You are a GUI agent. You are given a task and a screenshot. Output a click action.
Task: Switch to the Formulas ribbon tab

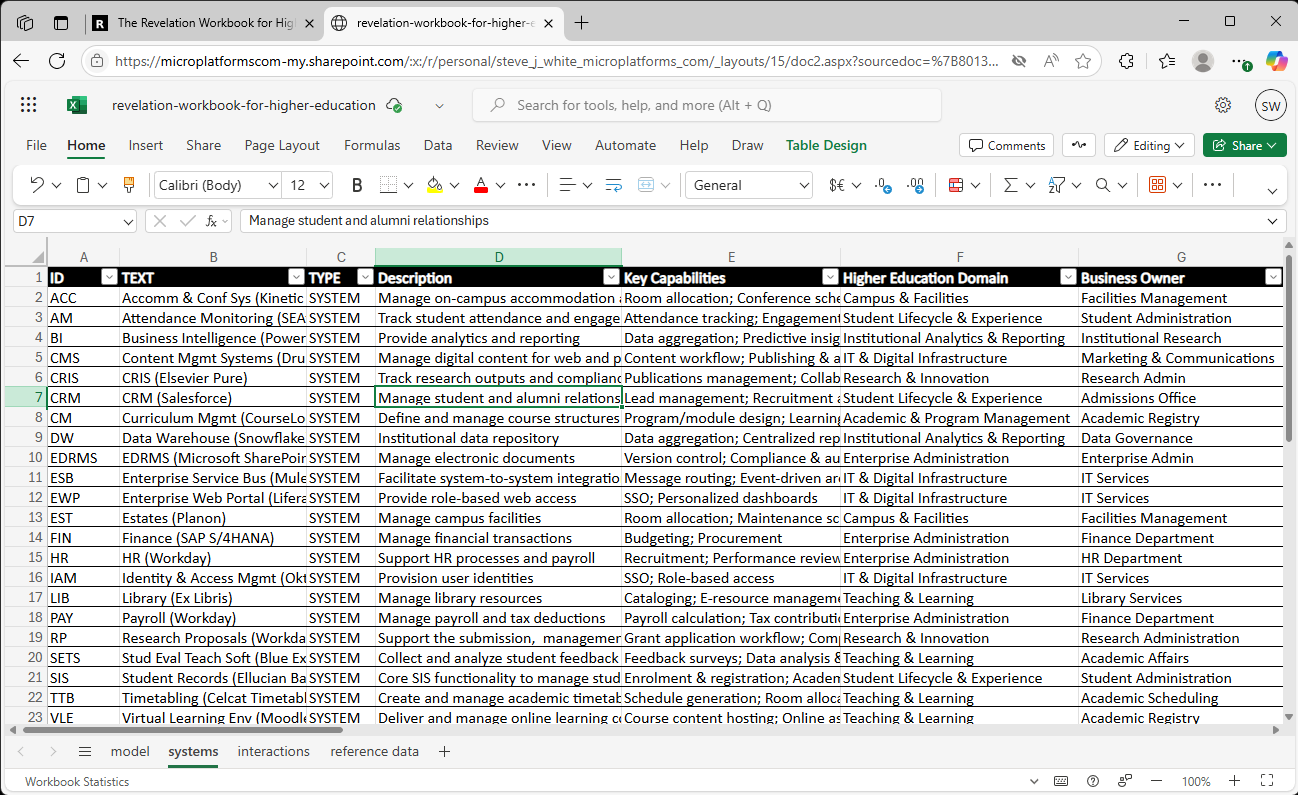point(372,145)
